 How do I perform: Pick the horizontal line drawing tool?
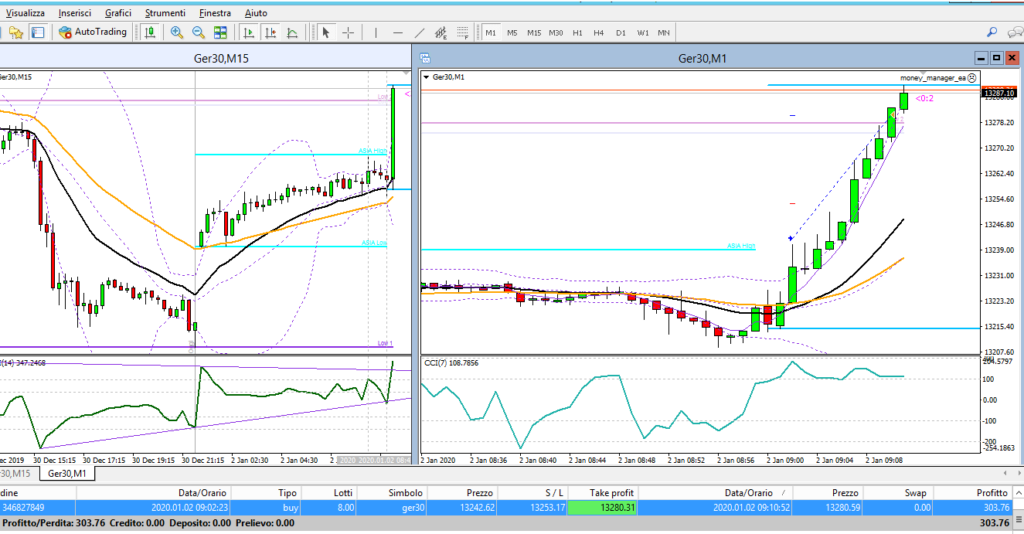398,32
